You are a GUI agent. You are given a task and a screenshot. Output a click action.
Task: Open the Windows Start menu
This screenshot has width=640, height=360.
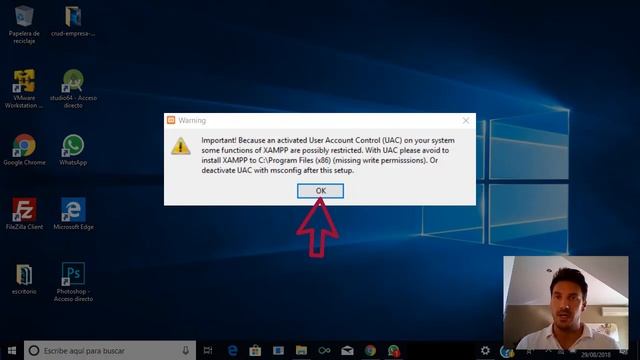[x=12, y=351]
